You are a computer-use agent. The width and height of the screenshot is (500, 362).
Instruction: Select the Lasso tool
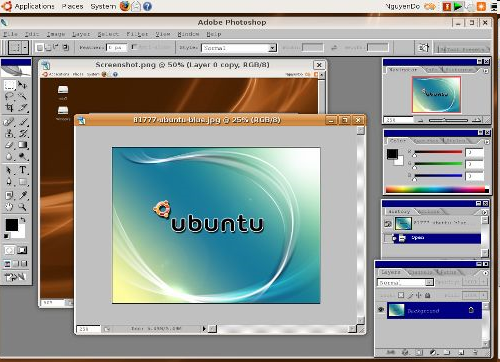tap(9, 97)
